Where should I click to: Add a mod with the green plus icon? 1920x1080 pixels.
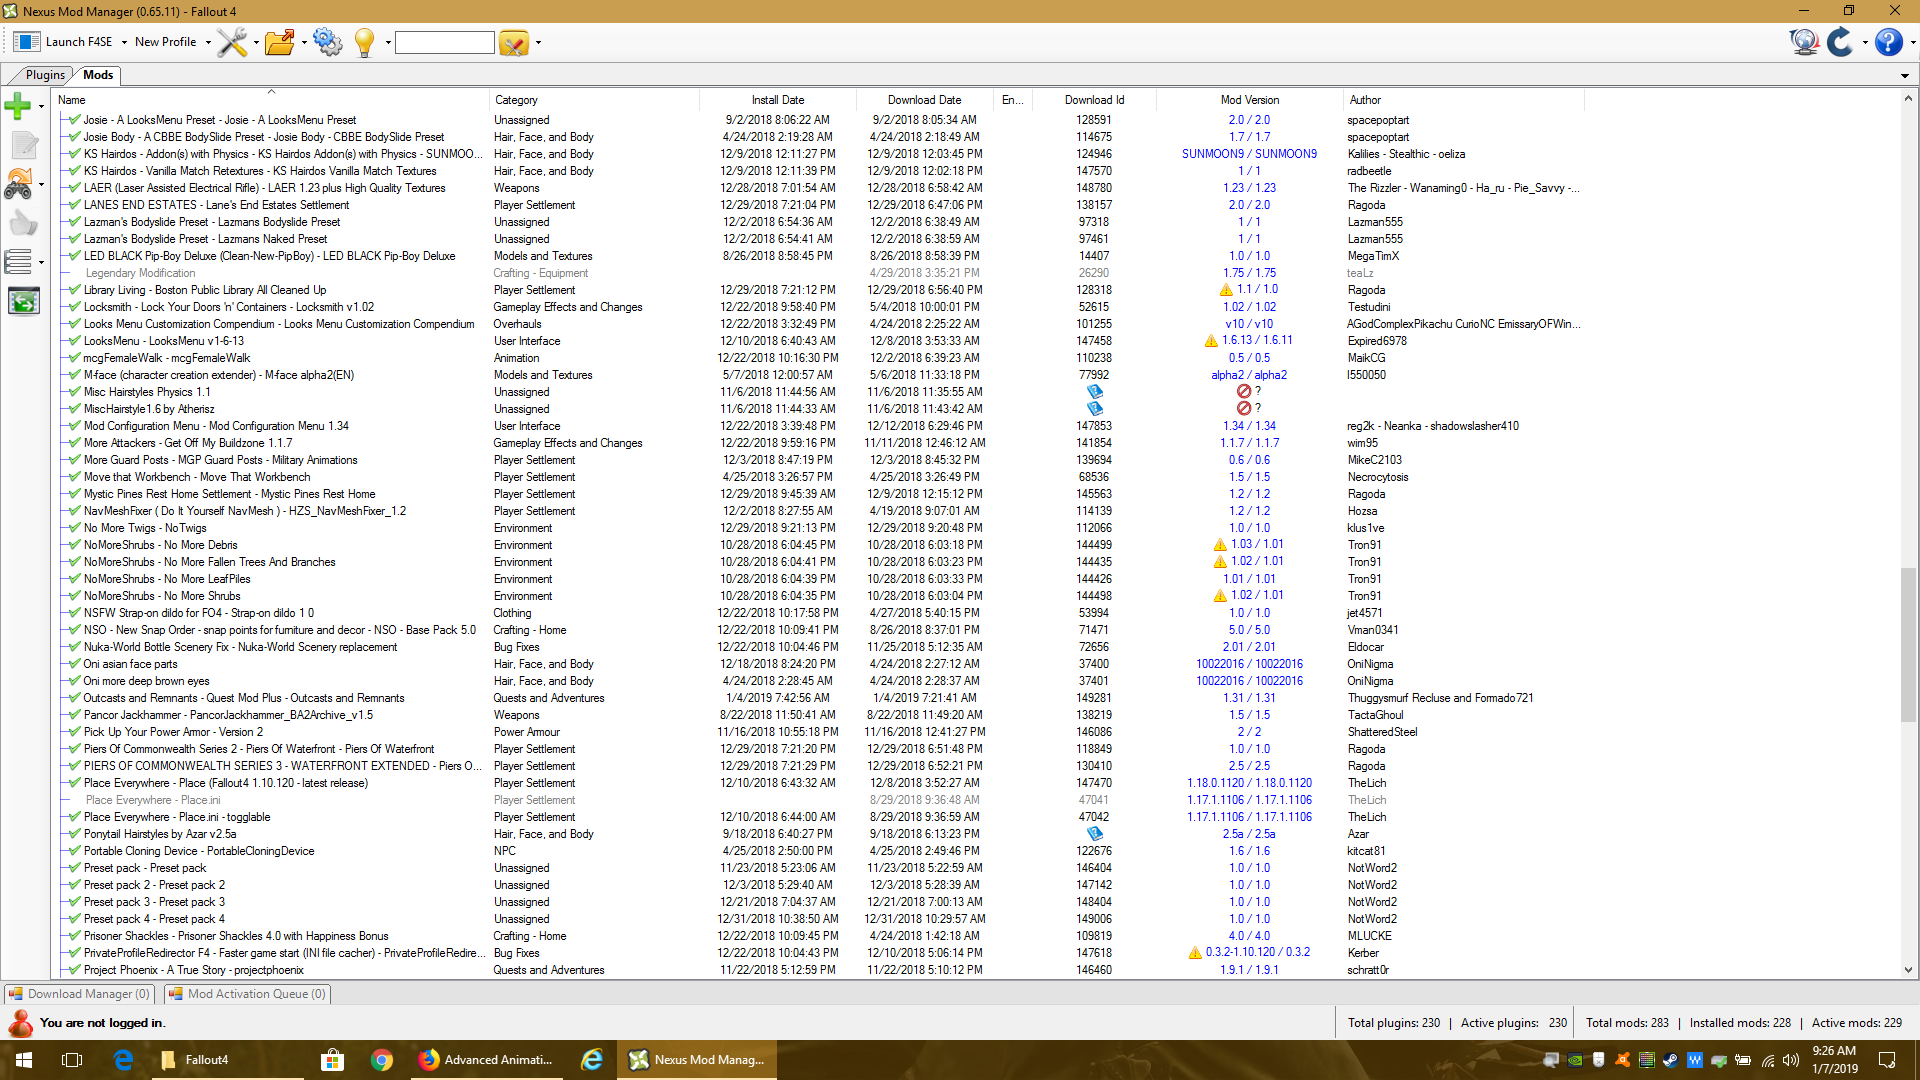click(18, 105)
